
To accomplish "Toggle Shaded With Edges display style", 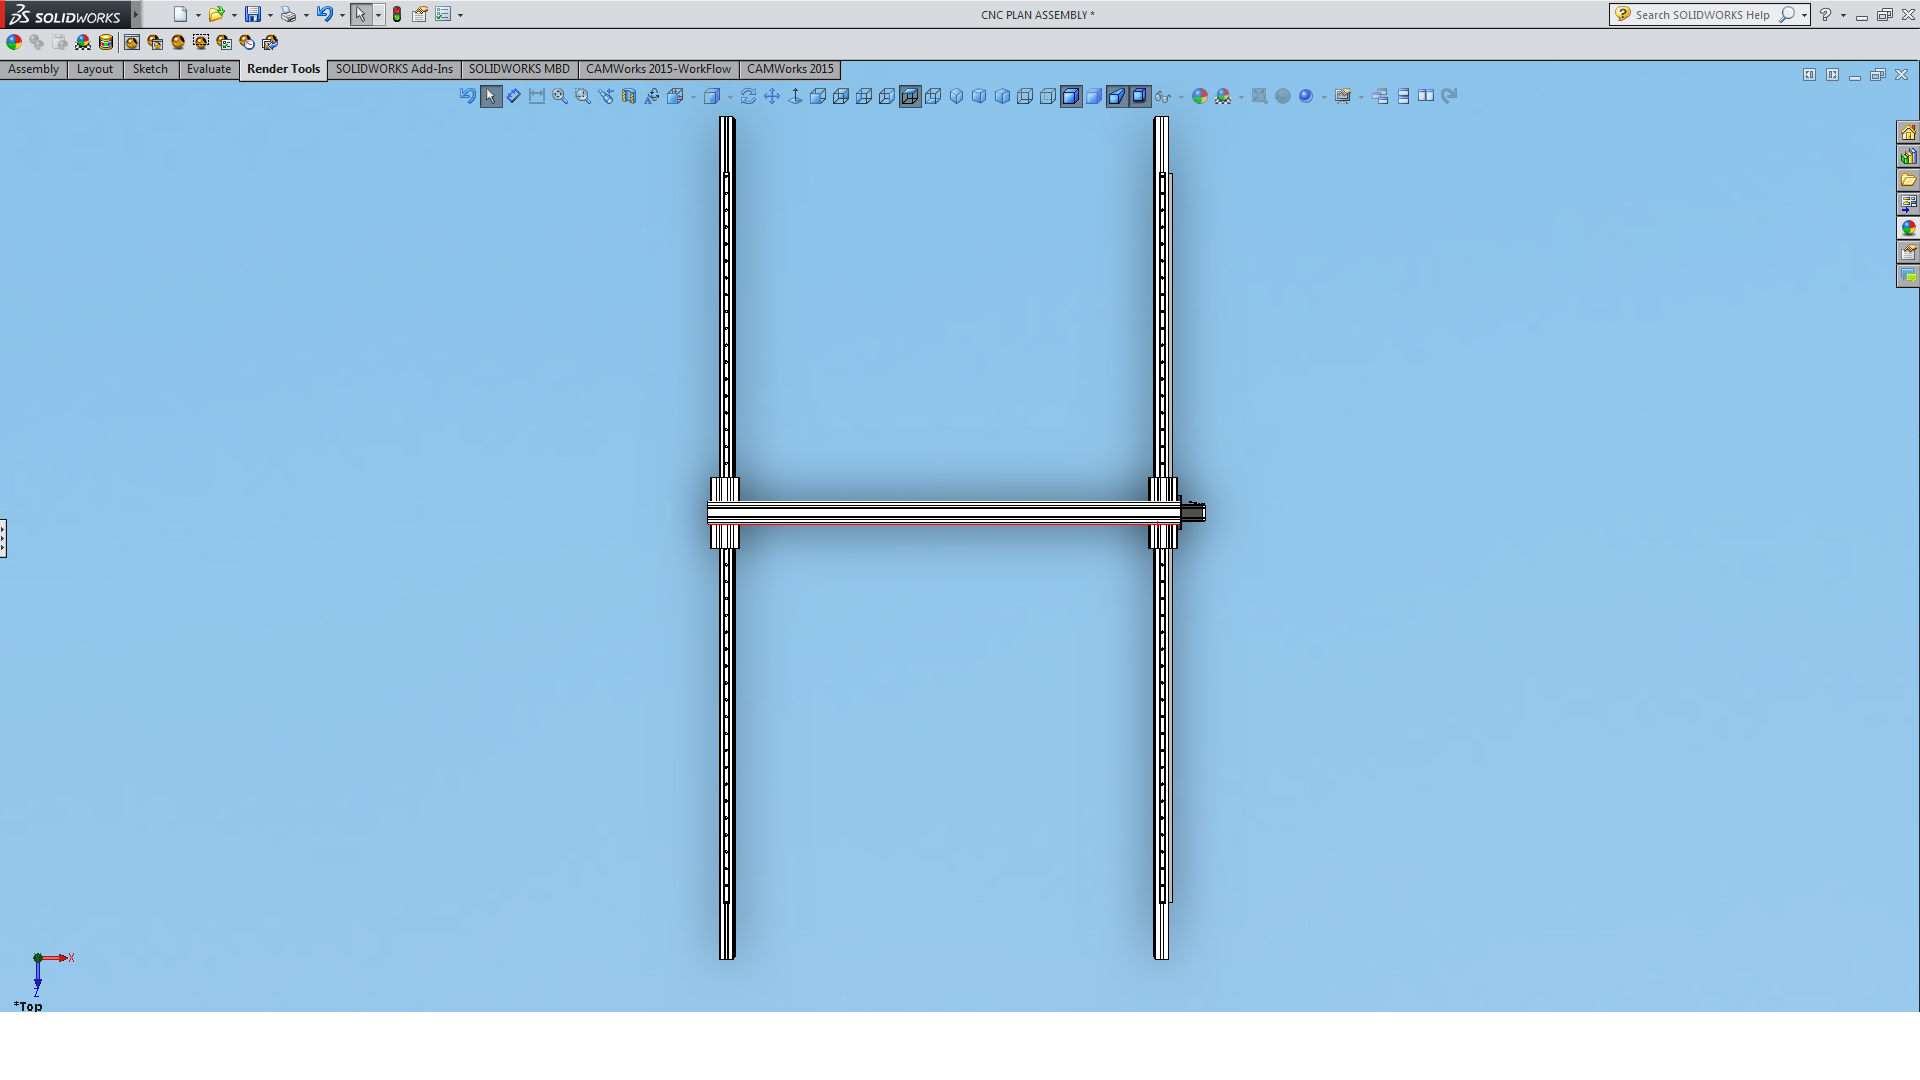I will click(x=1071, y=96).
